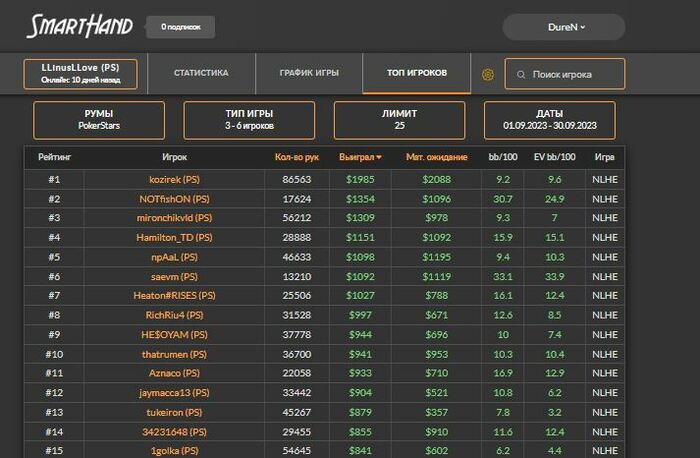
Task: Click the search magnifier icon
Action: tap(521, 75)
